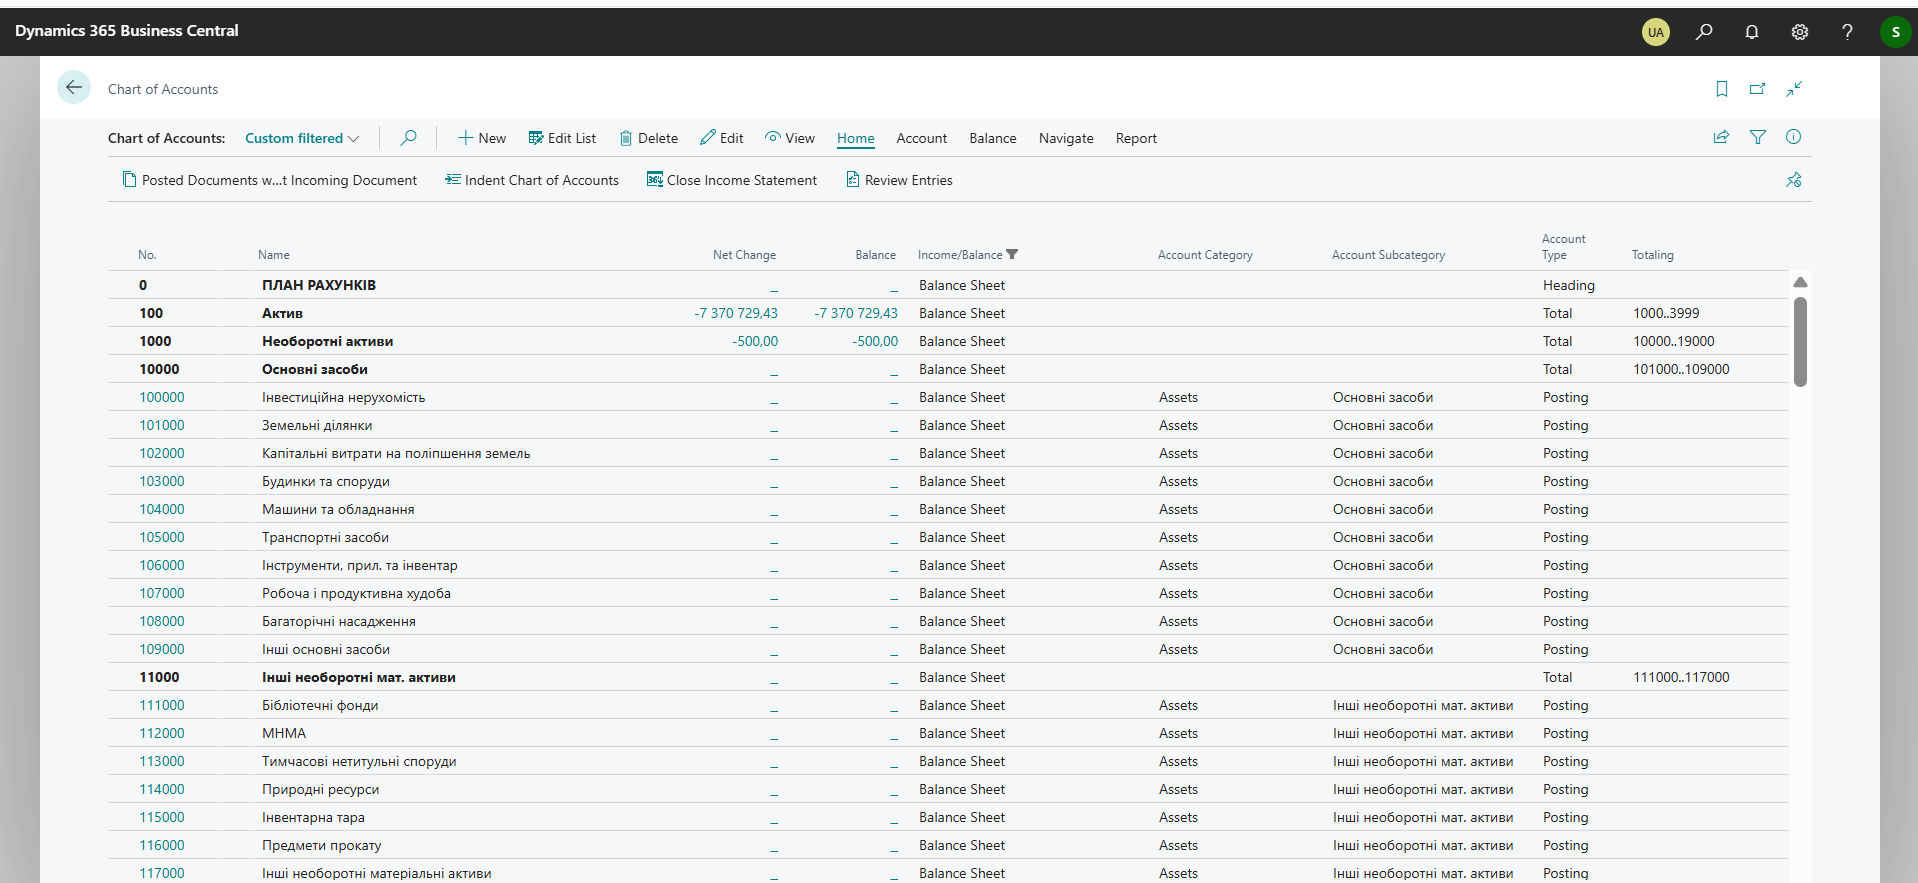Expand the Custom filtered view dropdown
The width and height of the screenshot is (1918, 883).
(x=302, y=139)
